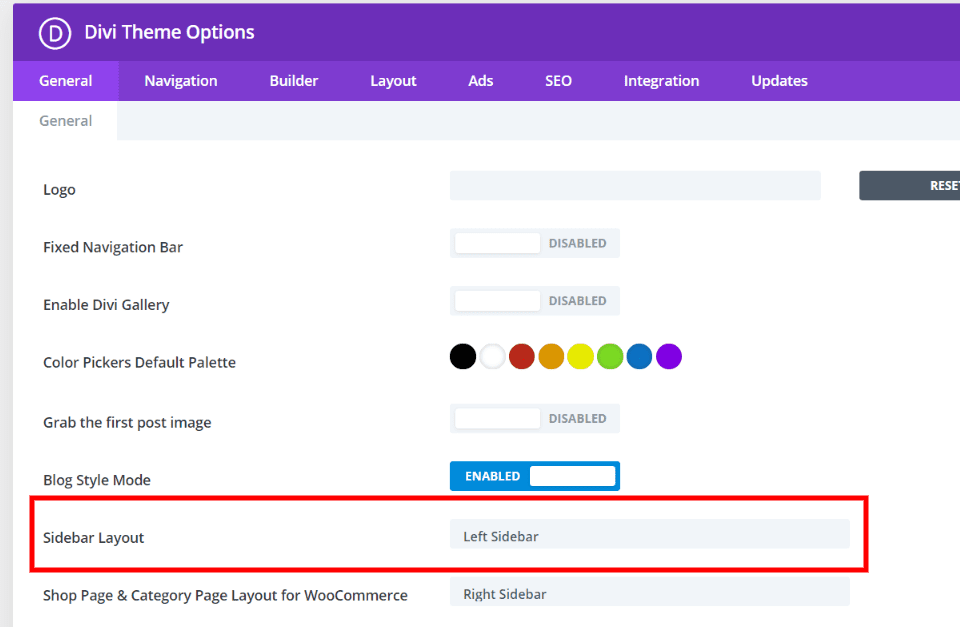Select the Layout tab

(392, 81)
